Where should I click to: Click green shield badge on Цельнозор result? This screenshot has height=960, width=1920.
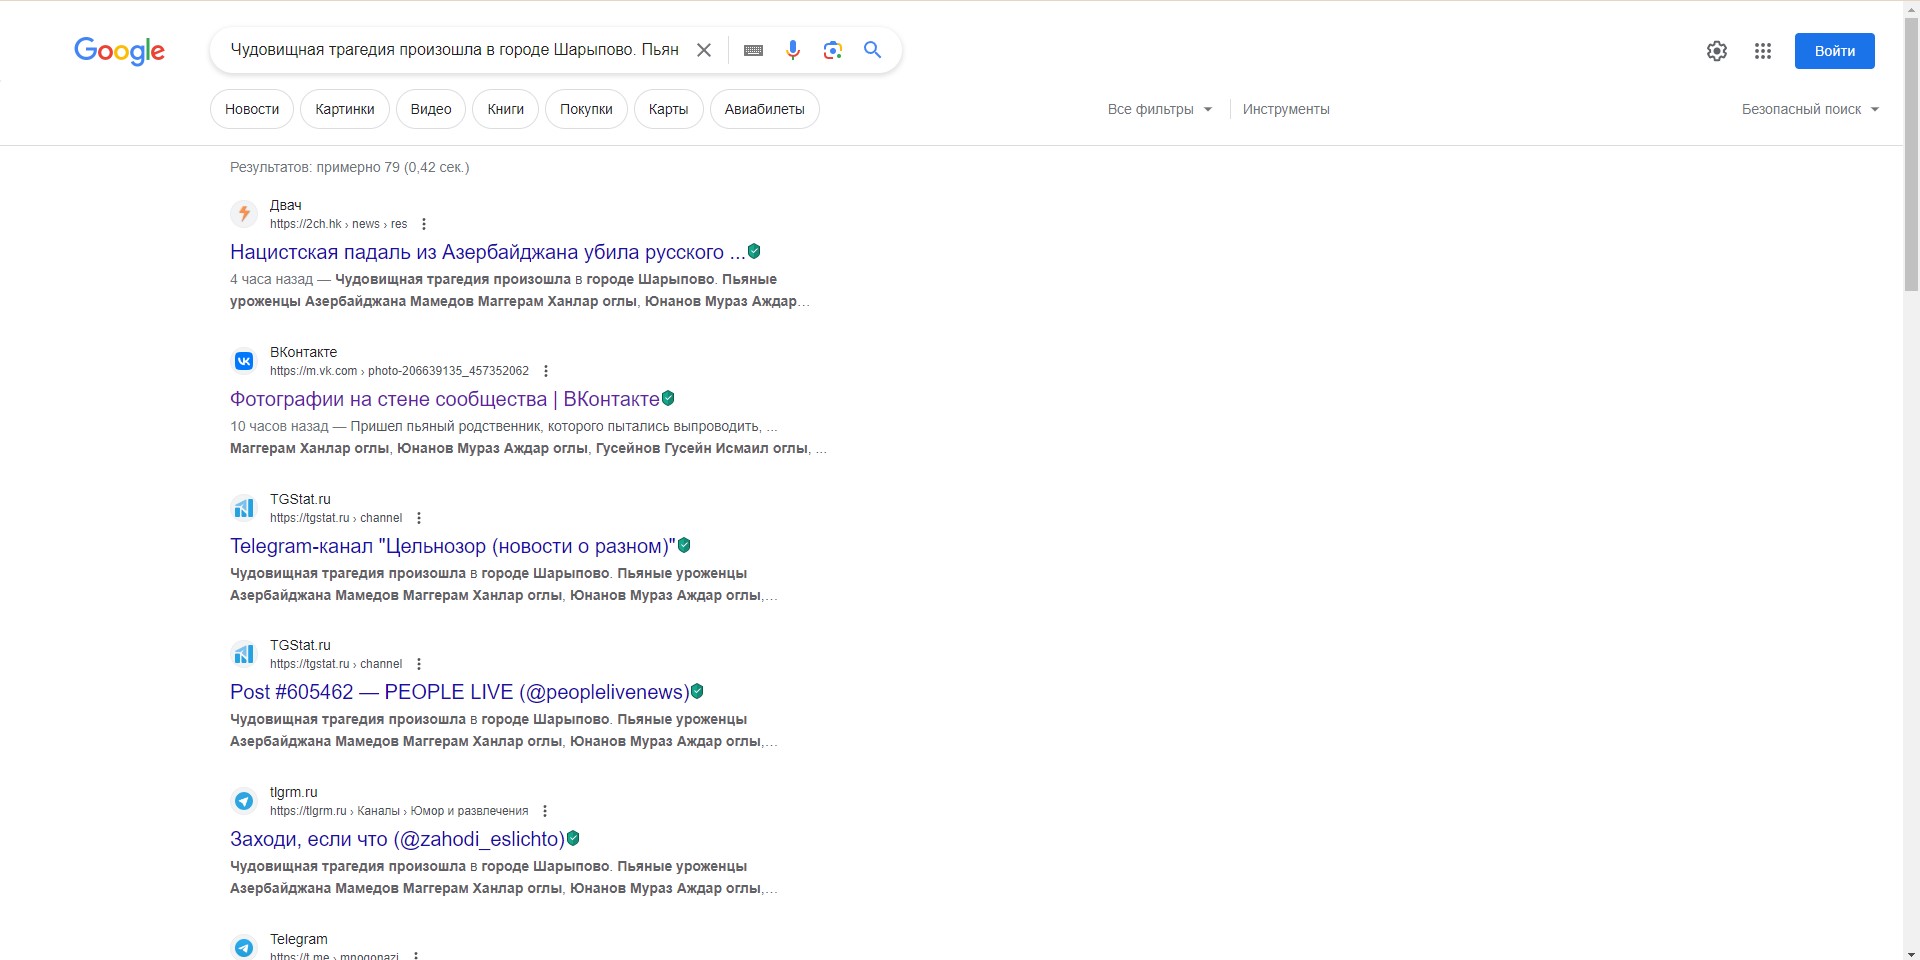tap(684, 546)
